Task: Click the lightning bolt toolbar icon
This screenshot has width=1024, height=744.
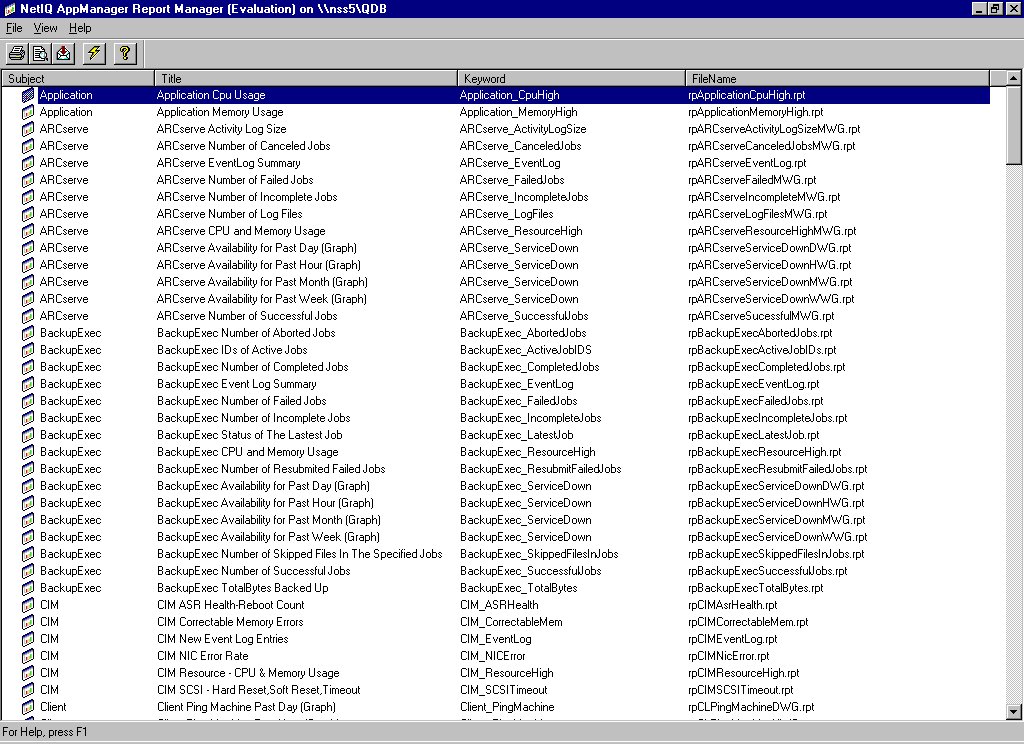Action: 95,53
